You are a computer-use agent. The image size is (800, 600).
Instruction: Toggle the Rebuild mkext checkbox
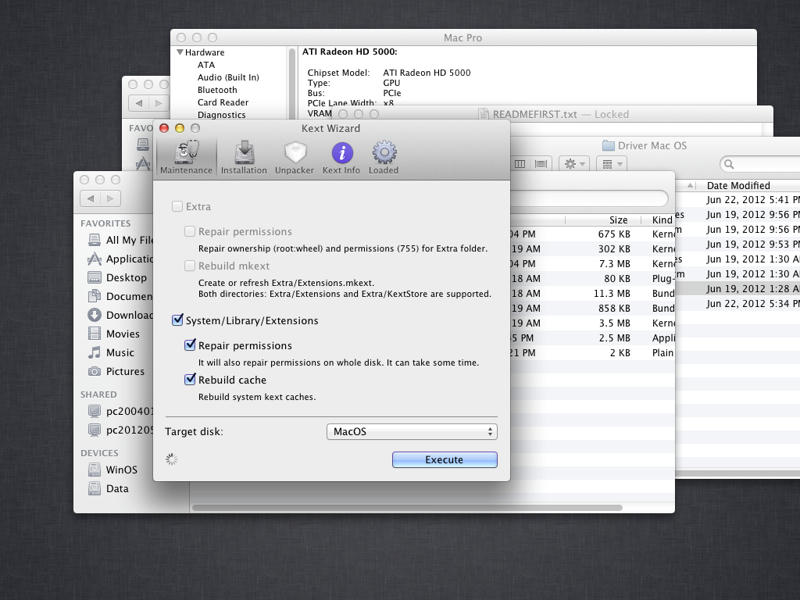(x=189, y=265)
